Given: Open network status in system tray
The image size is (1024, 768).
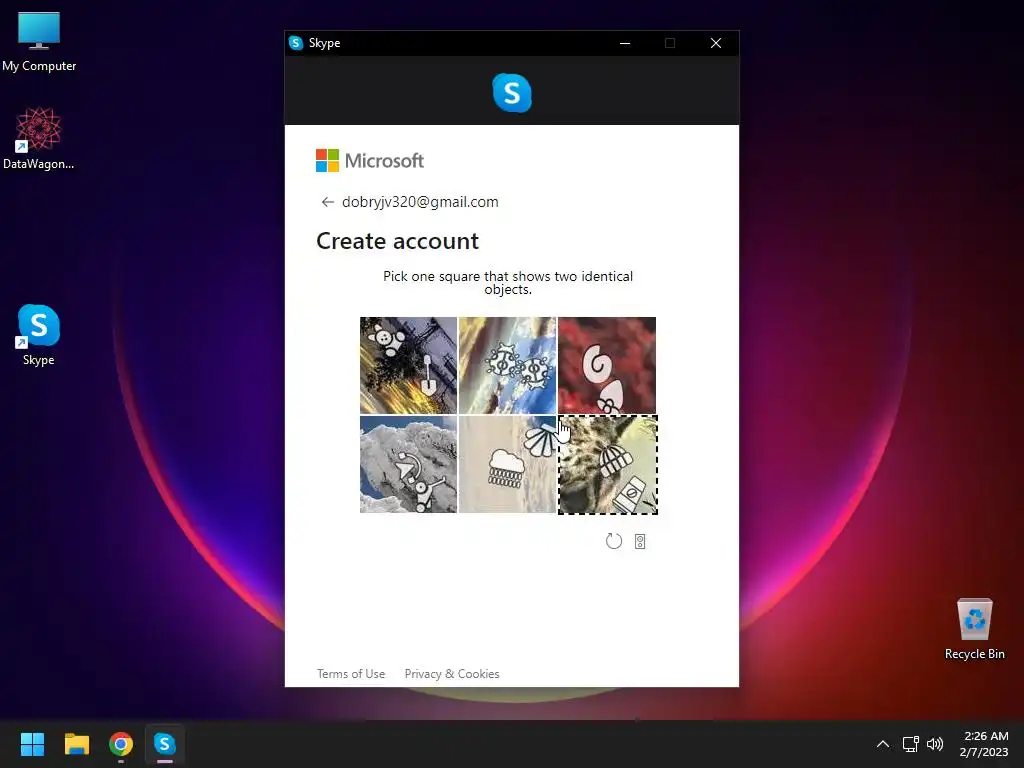Looking at the screenshot, I should (910, 744).
